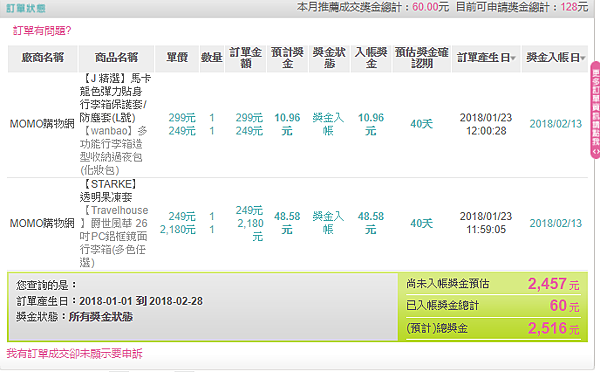Click the 訂單有問題? link
Image resolution: width=600 pixels, height=372 pixels.
(x=42, y=31)
